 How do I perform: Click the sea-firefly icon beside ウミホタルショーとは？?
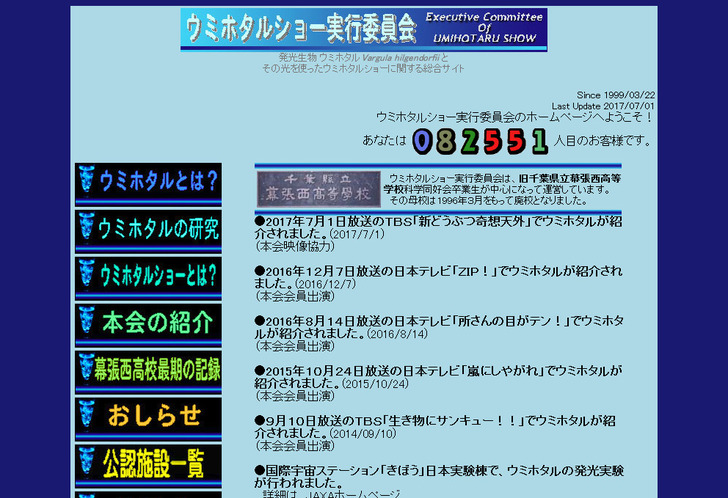click(86, 275)
